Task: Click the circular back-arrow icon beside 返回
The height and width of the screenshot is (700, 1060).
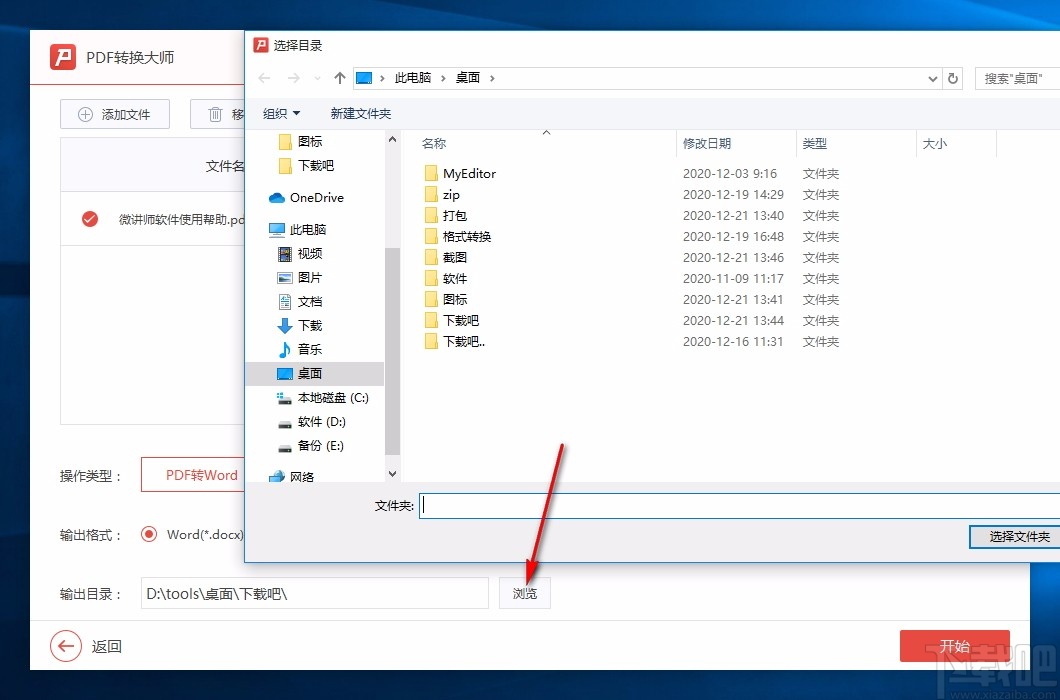Action: 65,647
